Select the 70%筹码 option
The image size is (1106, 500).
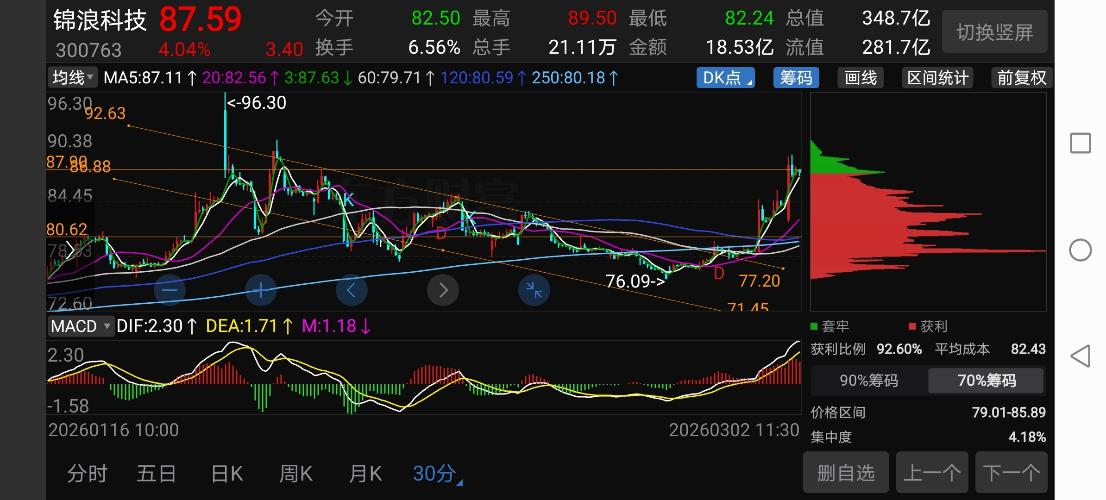pyautogui.click(x=986, y=381)
